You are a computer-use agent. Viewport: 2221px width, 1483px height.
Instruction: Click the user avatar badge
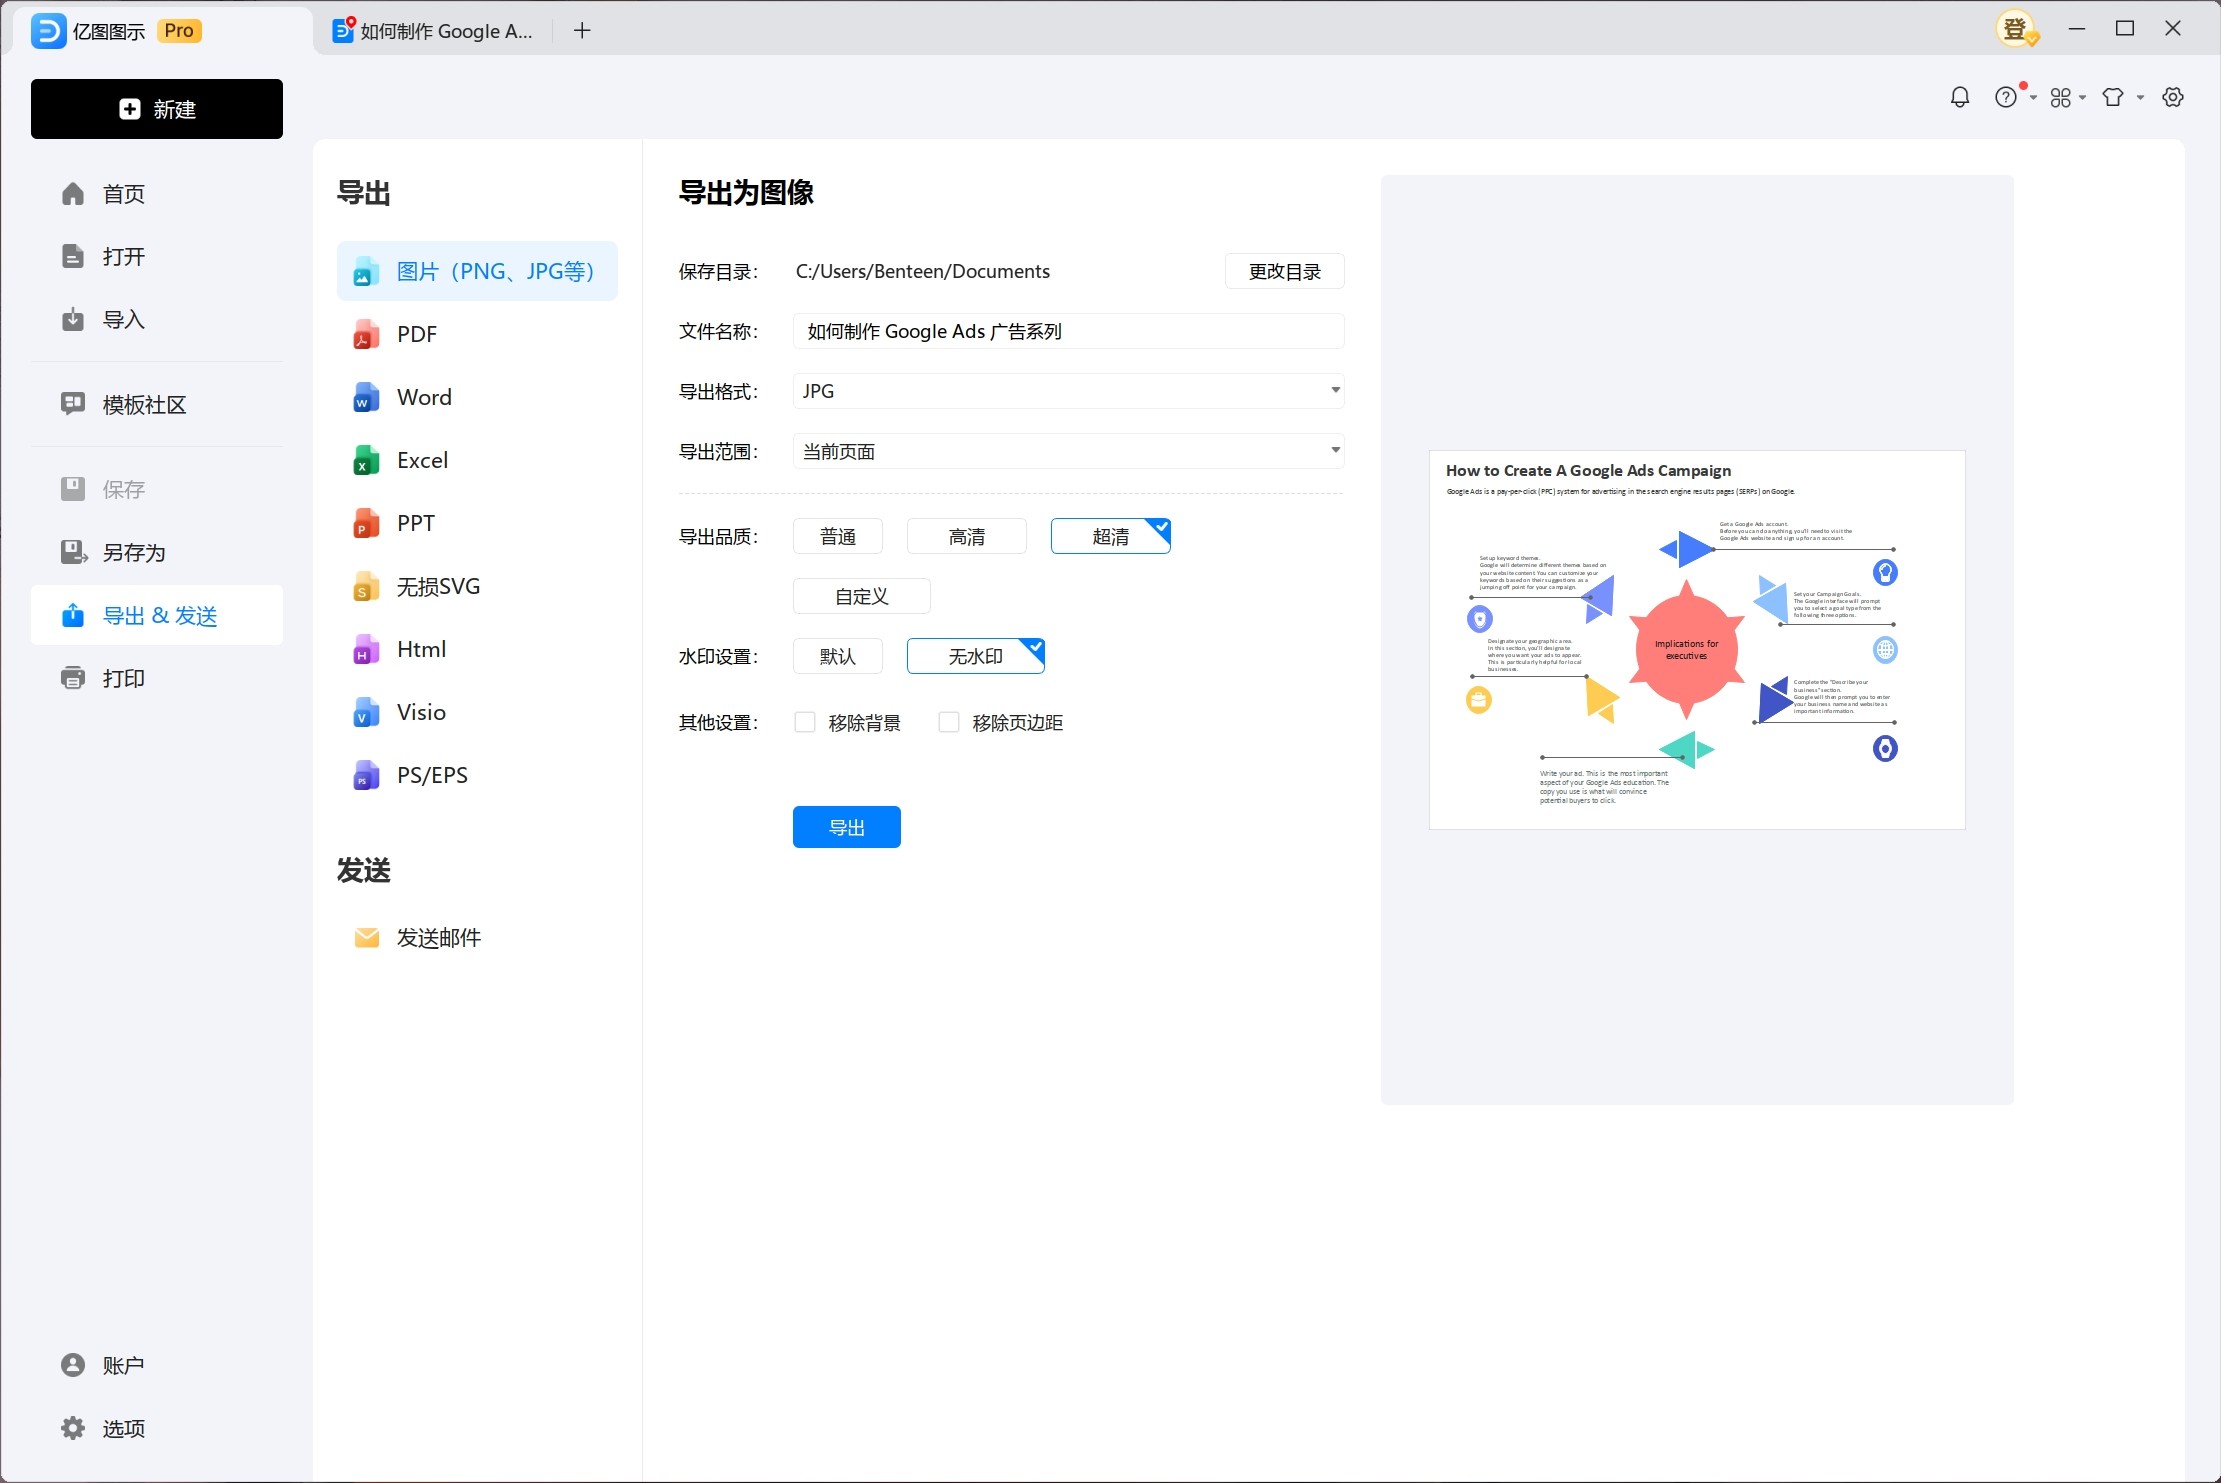pyautogui.click(x=2016, y=29)
